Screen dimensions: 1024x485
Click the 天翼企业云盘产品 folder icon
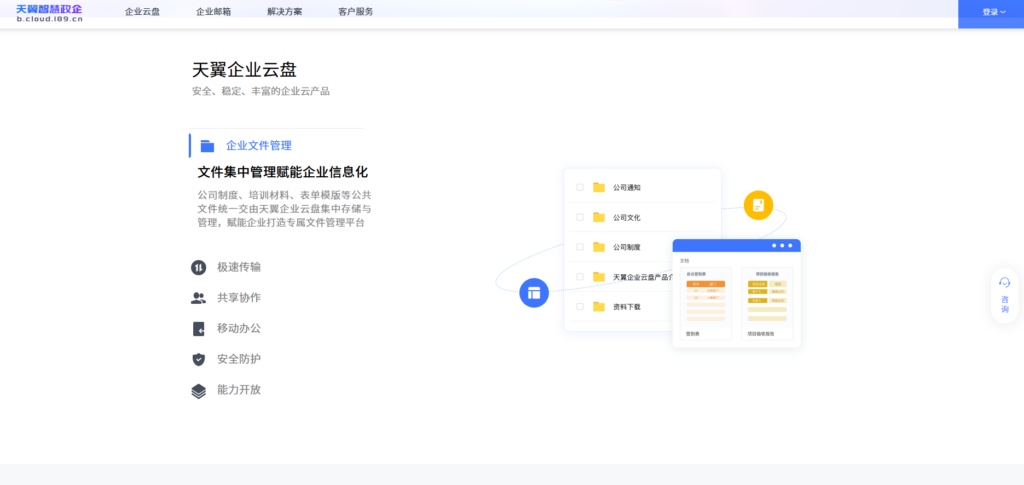coord(599,277)
